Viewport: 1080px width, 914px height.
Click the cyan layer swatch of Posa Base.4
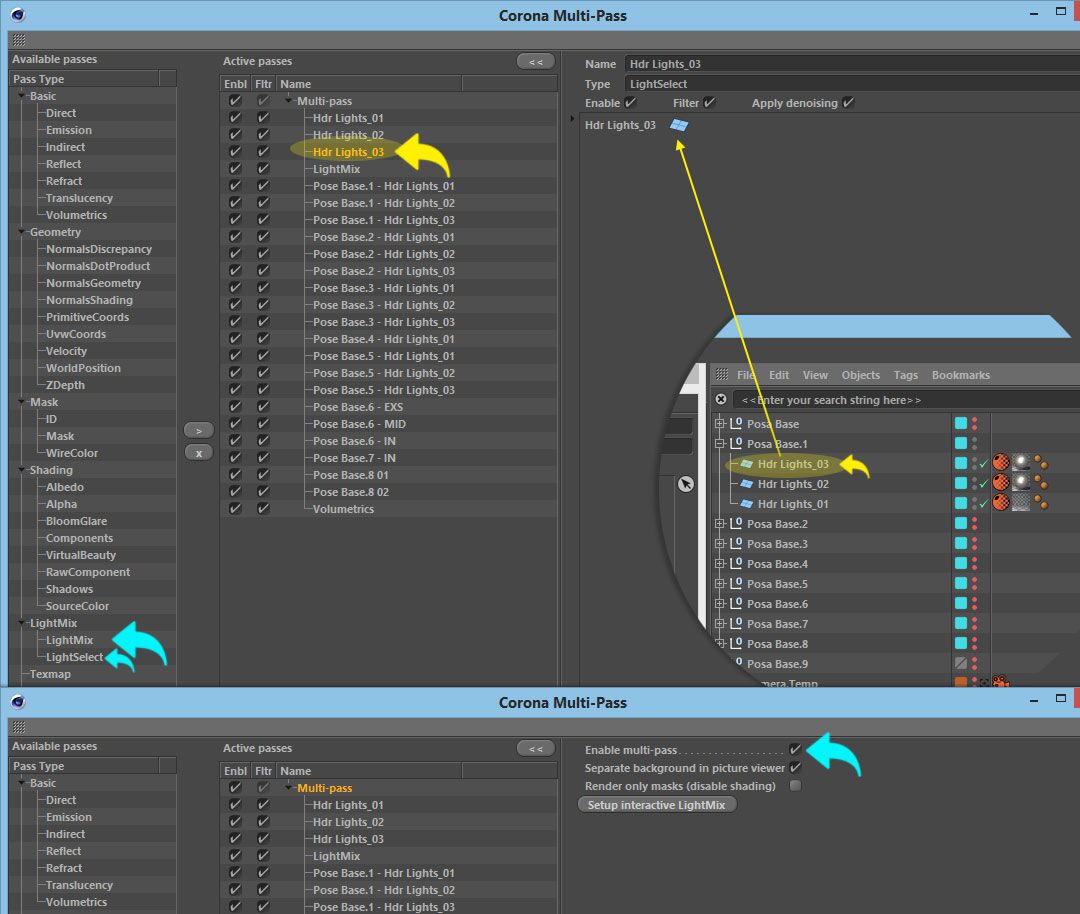point(961,563)
